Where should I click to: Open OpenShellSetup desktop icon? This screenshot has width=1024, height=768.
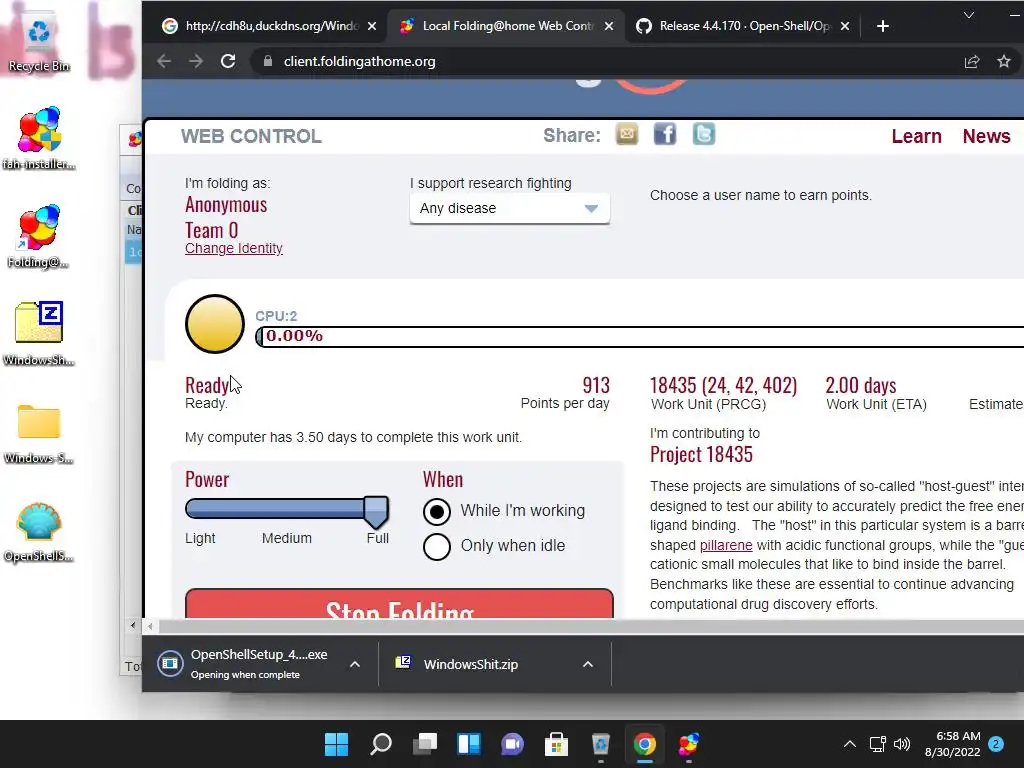[39, 532]
